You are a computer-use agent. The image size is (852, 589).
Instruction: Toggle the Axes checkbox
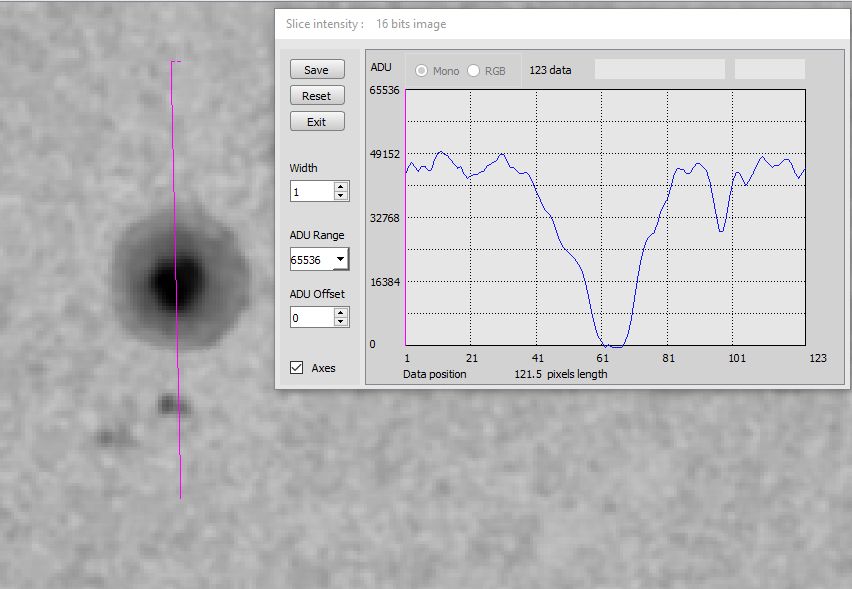[297, 368]
